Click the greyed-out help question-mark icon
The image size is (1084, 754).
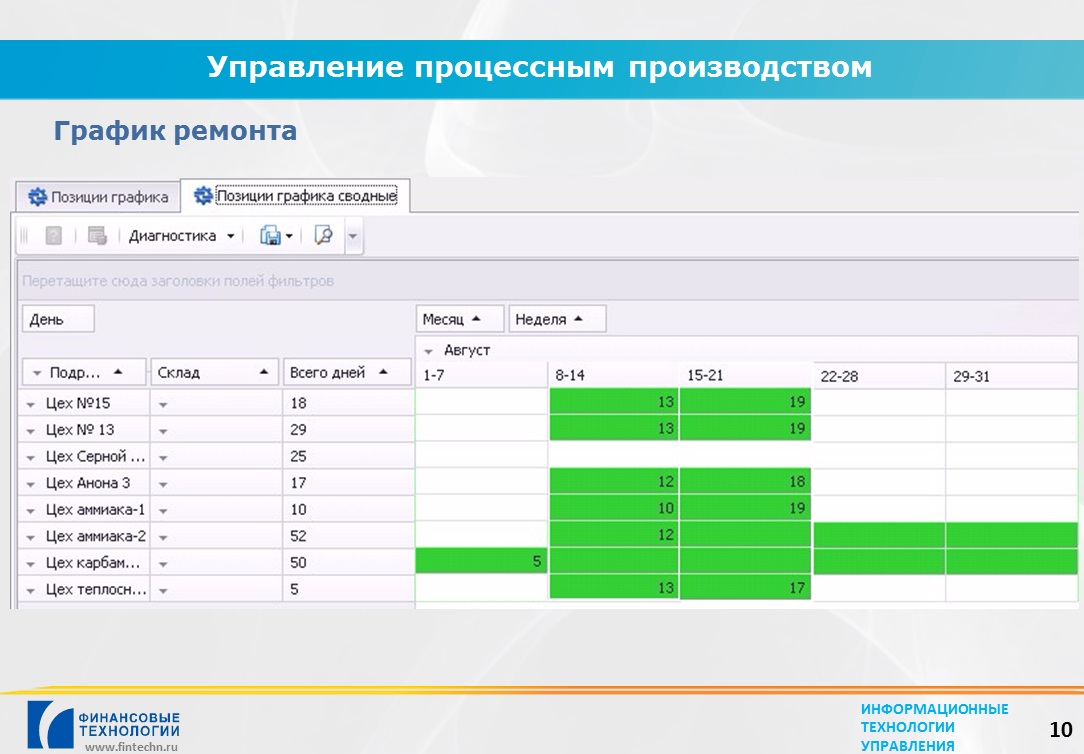click(53, 236)
